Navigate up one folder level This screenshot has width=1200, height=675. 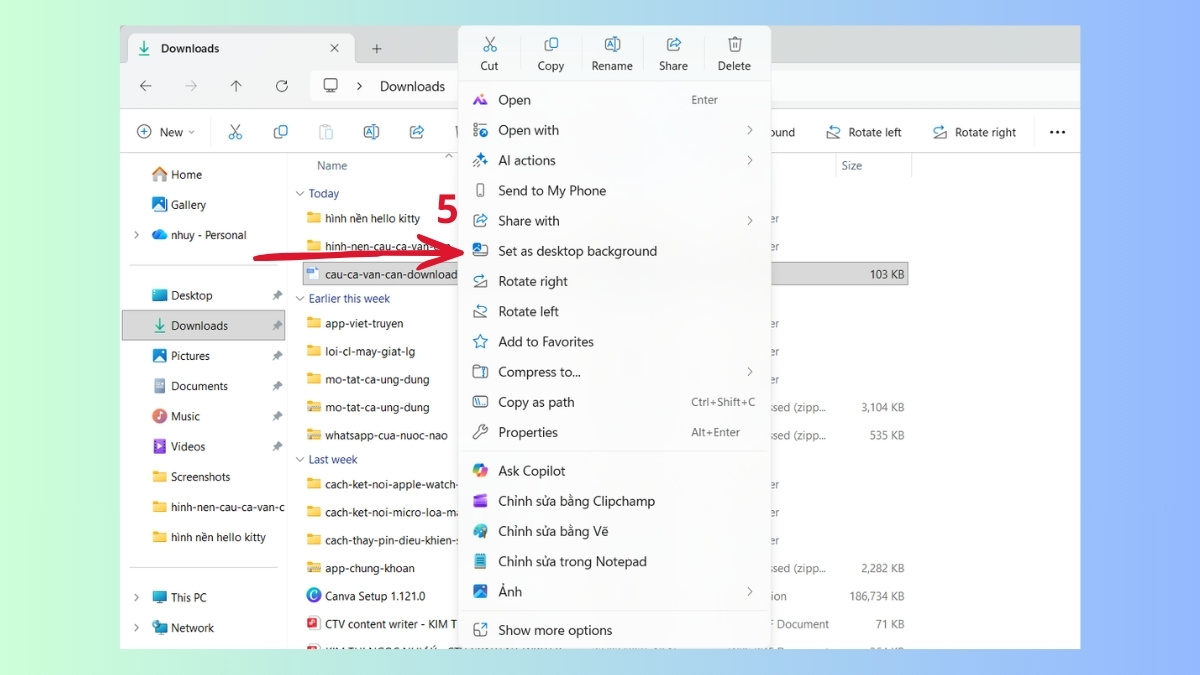[236, 86]
